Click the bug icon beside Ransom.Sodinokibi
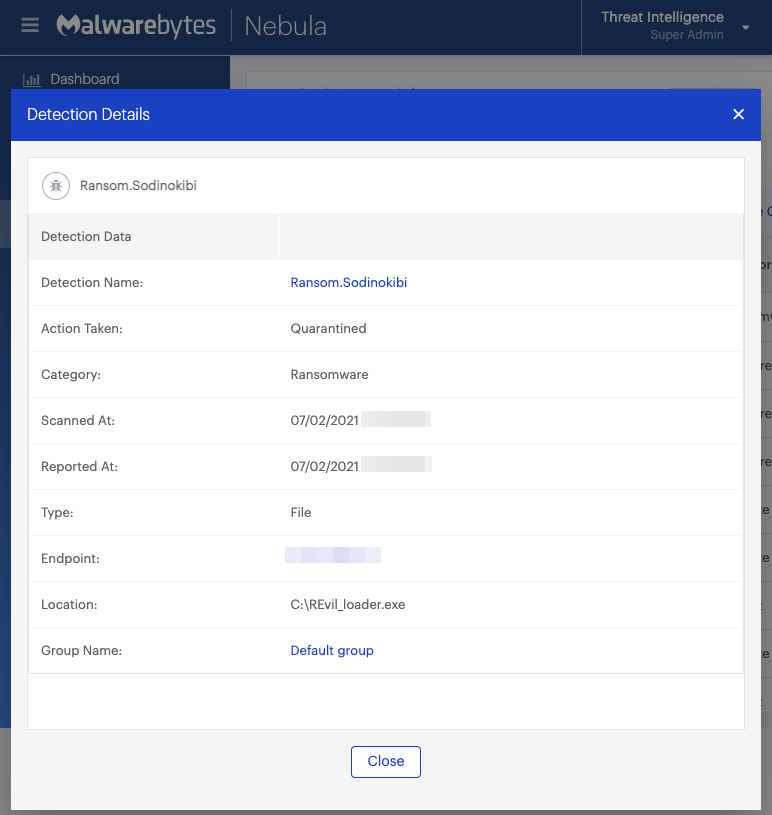Image resolution: width=772 pixels, height=815 pixels. click(x=56, y=186)
